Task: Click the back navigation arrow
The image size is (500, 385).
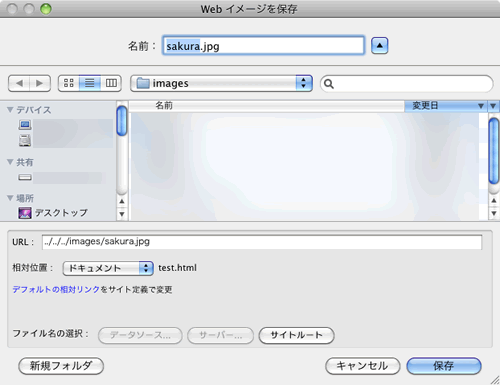Action: 19,83
